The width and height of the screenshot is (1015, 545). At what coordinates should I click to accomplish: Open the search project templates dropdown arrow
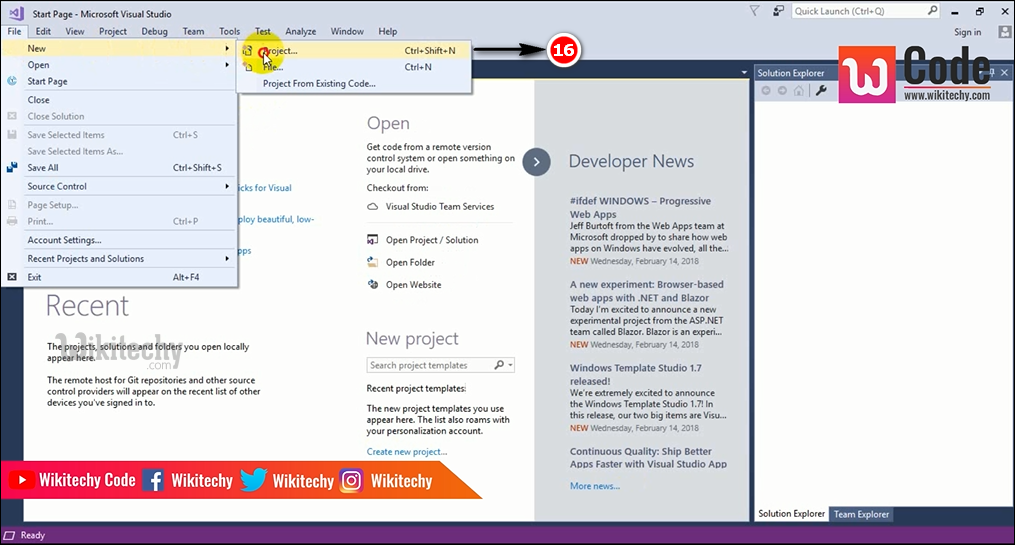511,365
